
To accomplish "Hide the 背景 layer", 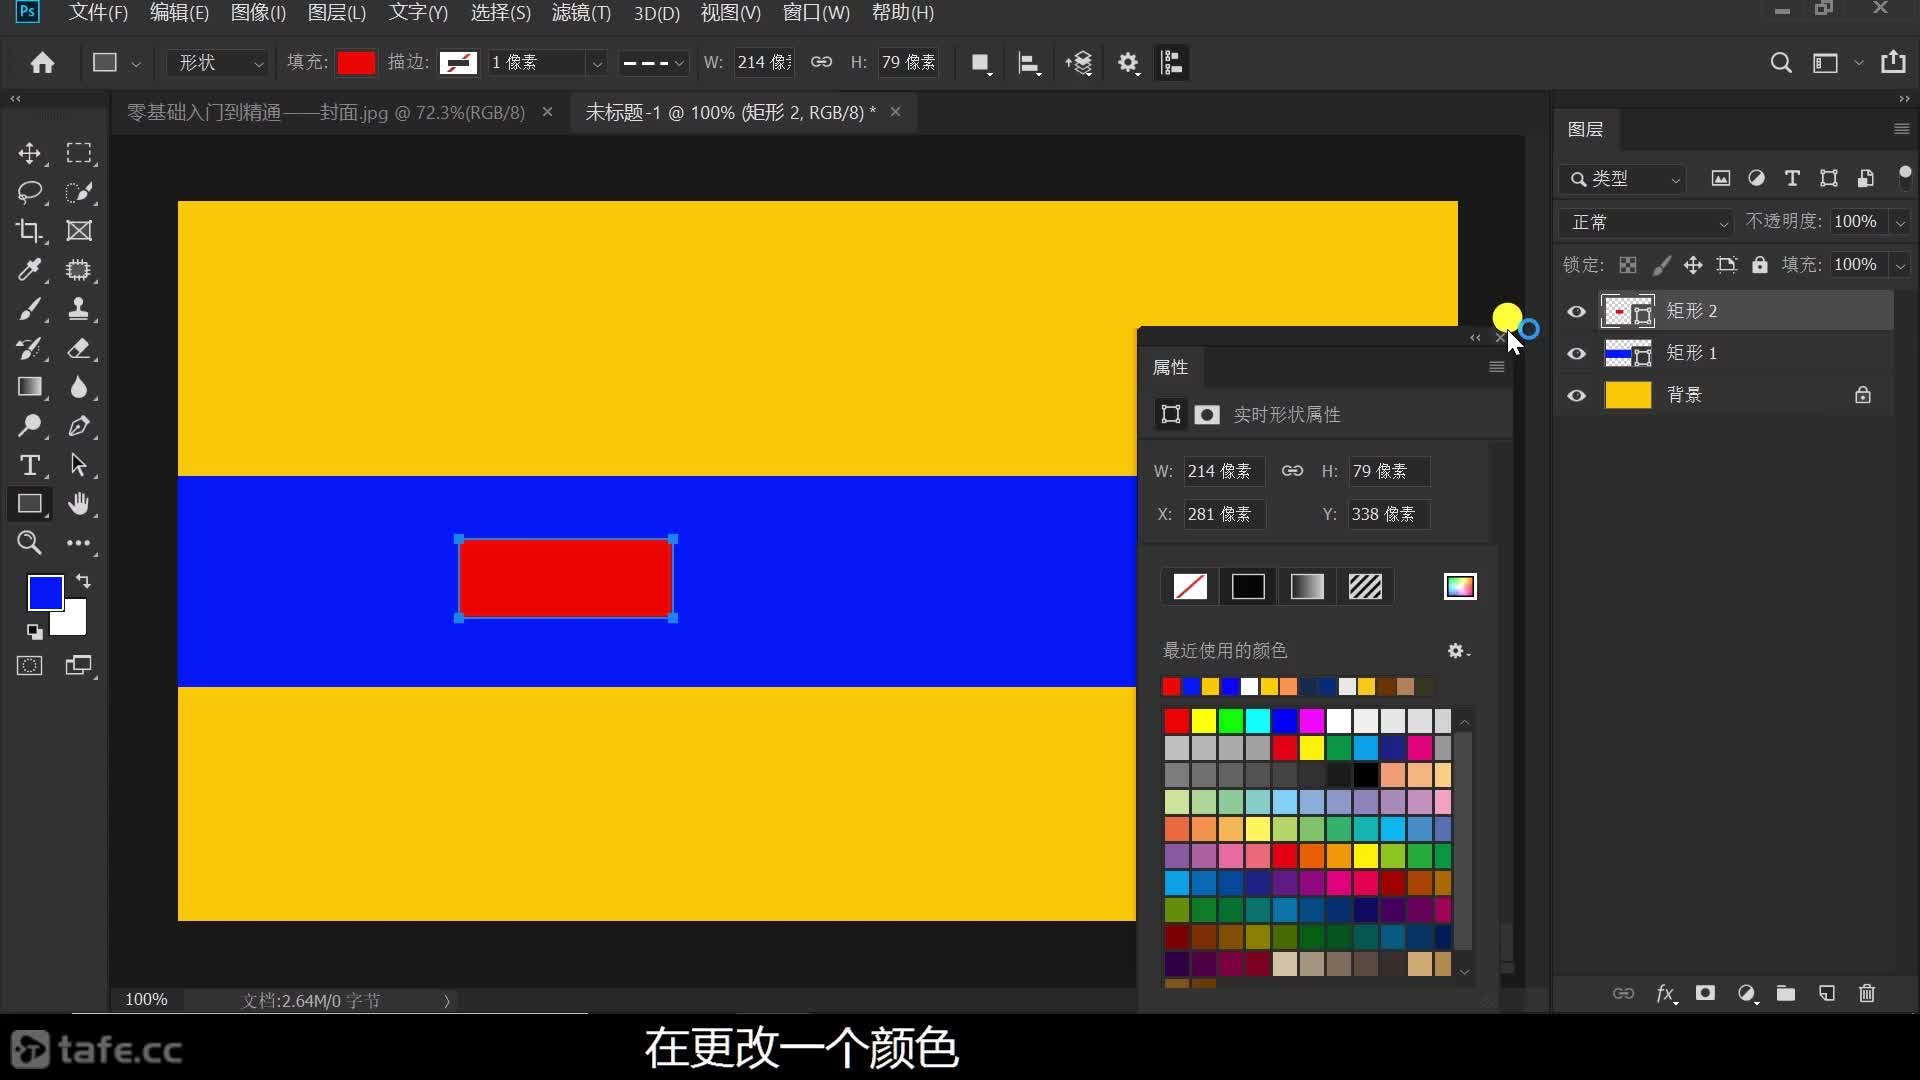I will 1576,396.
